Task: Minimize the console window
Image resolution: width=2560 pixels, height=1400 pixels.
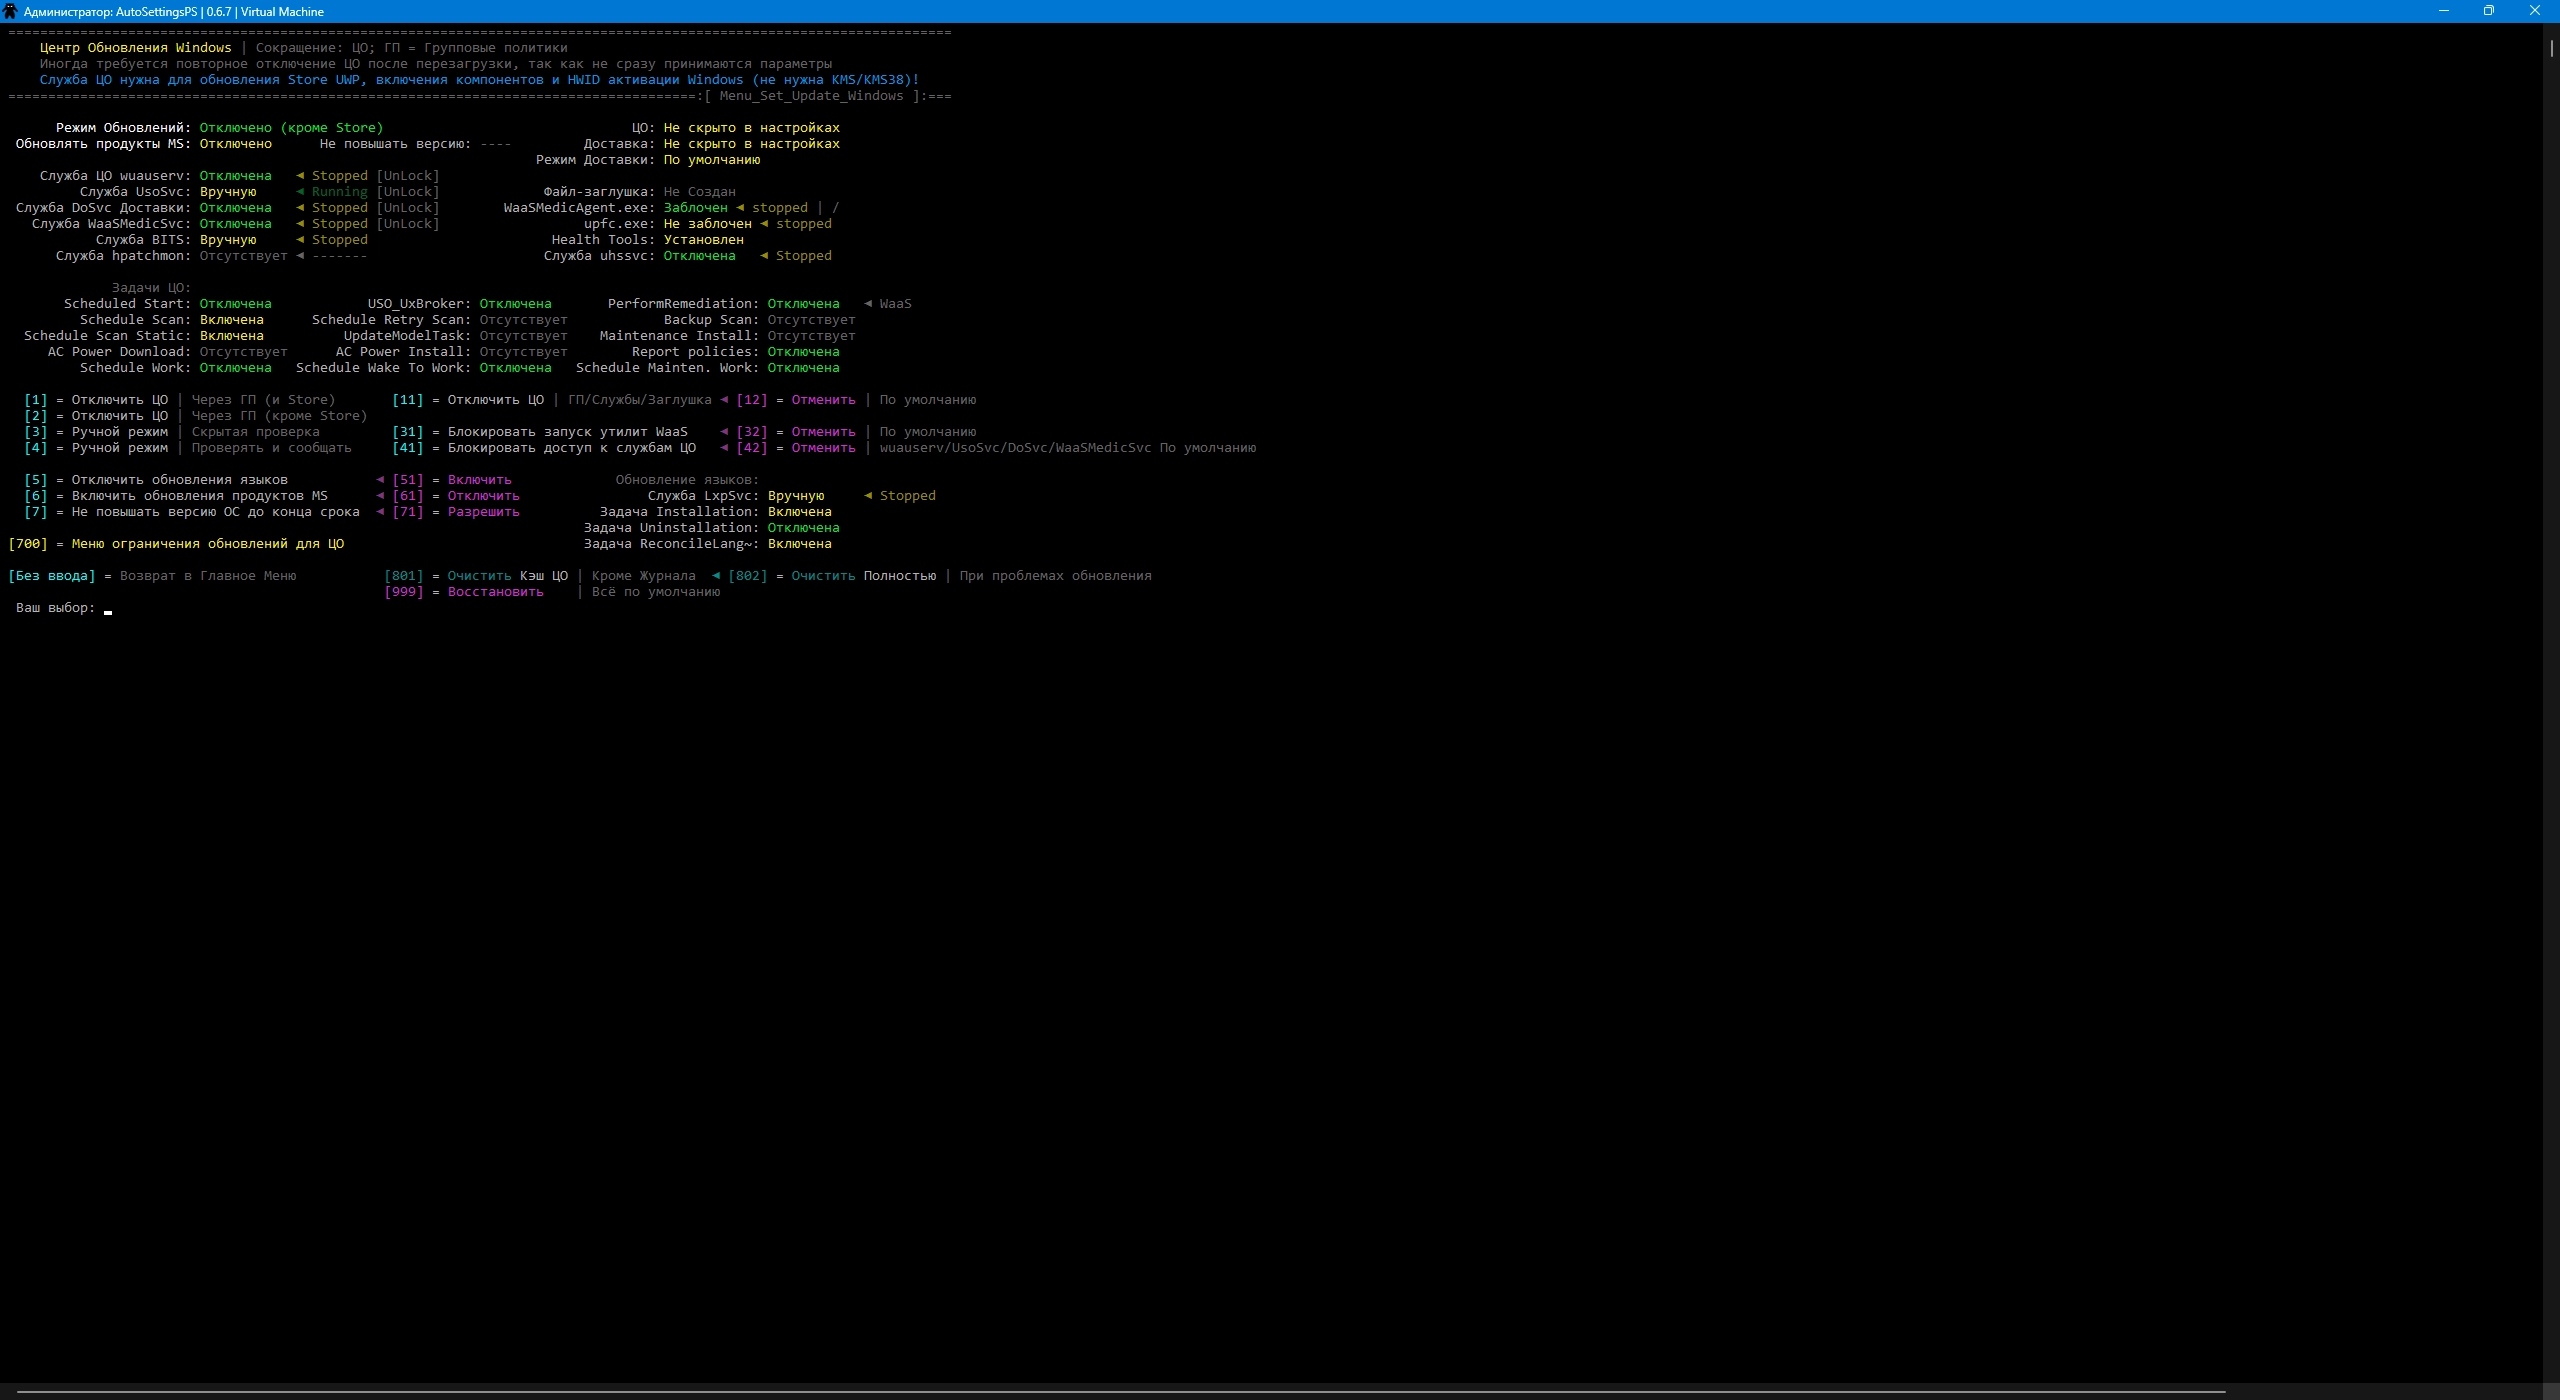Action: tap(2444, 11)
